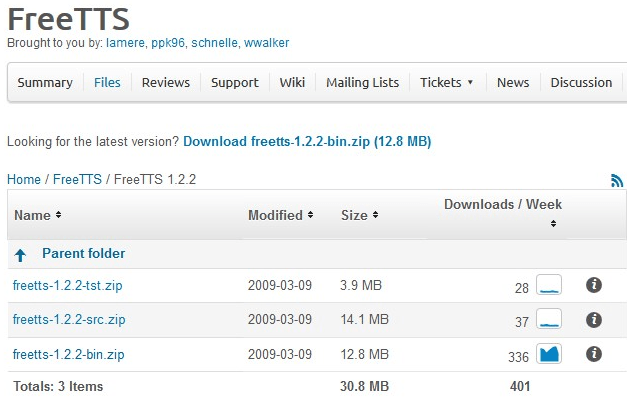
Task: Sort the file list by Name
Action: pyautogui.click(x=37, y=215)
